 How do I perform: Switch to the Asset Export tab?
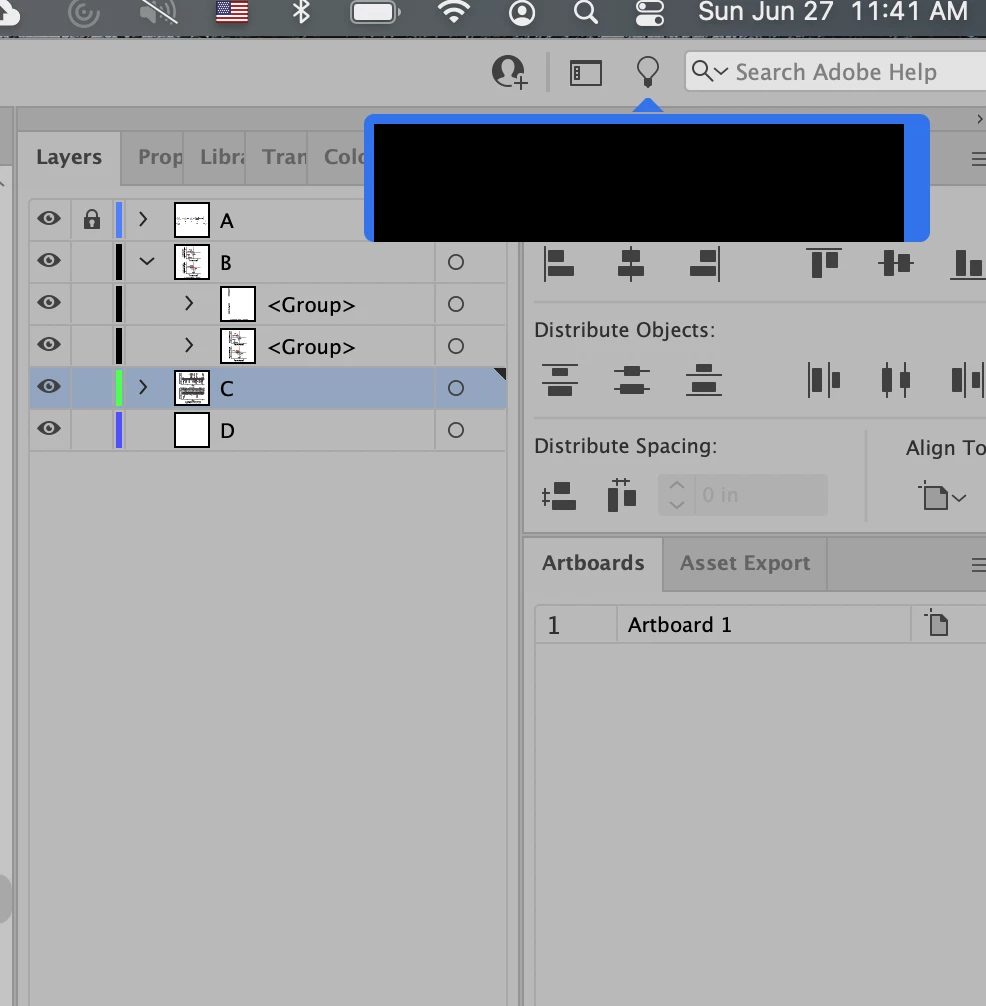pos(745,563)
